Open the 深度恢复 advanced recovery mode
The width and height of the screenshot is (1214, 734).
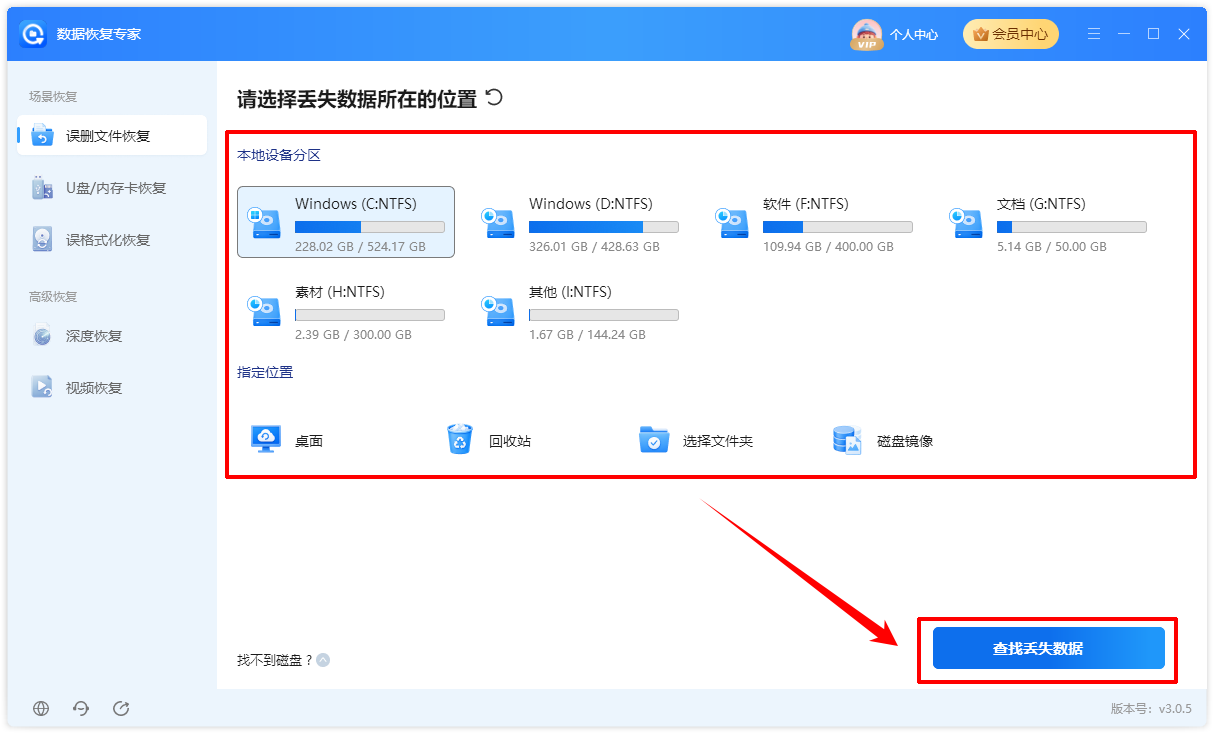click(x=112, y=336)
